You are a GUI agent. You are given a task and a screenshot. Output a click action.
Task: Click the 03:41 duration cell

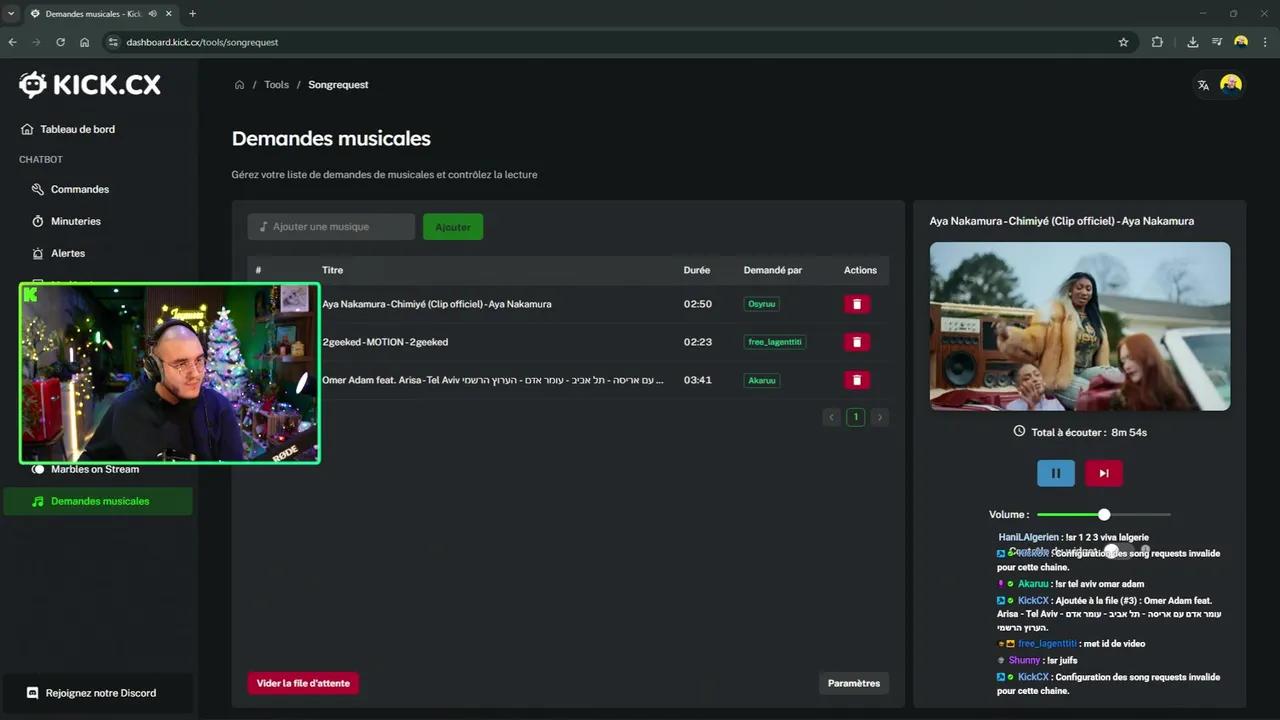point(698,380)
